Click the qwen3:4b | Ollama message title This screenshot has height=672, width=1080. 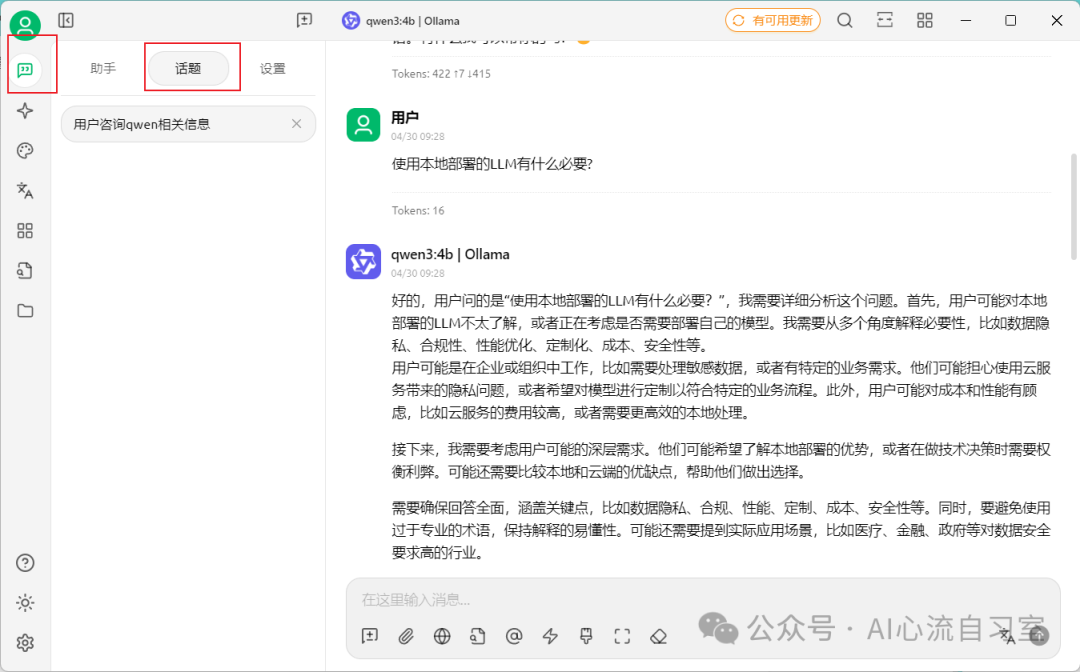(x=450, y=254)
